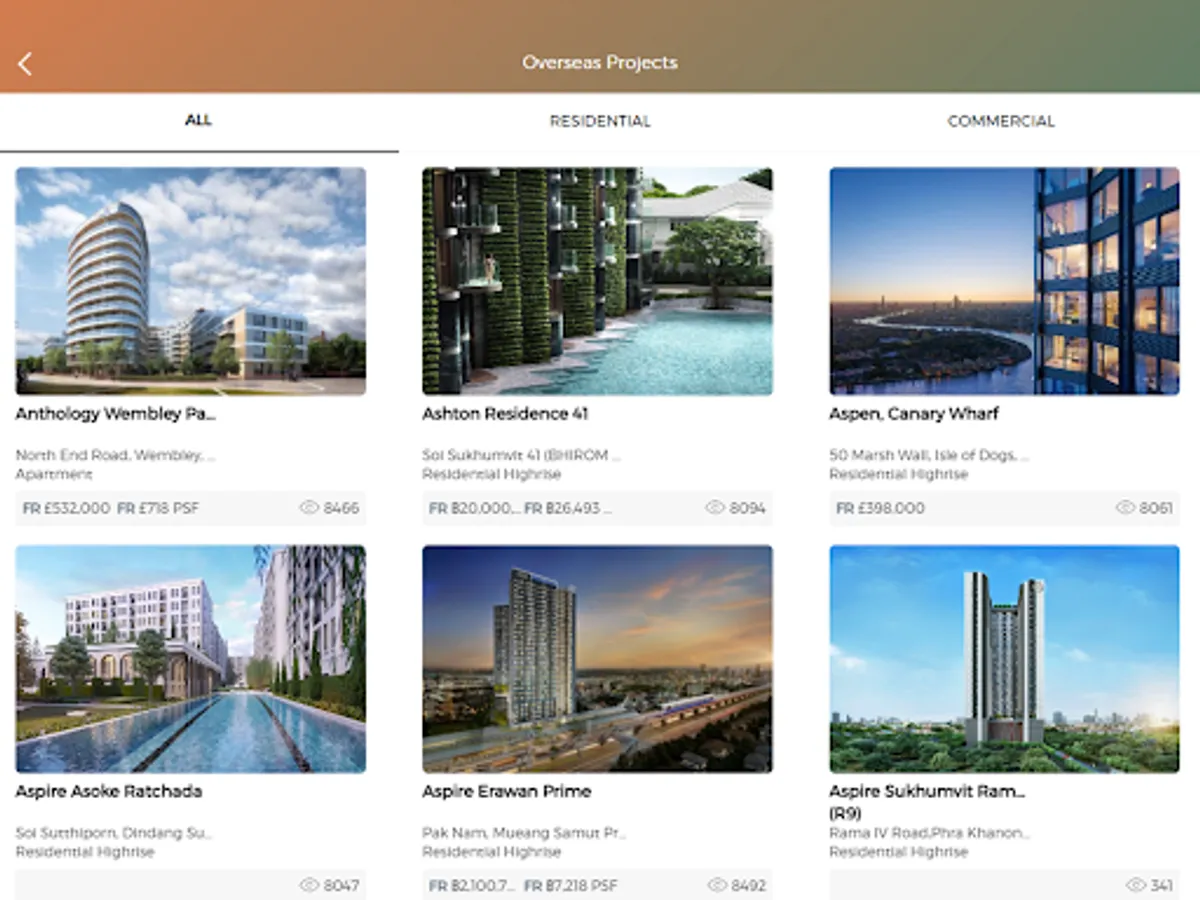Click the Soi Sukhumvit 41 address
Image resolution: width=1200 pixels, height=900 pixels.
[521, 455]
